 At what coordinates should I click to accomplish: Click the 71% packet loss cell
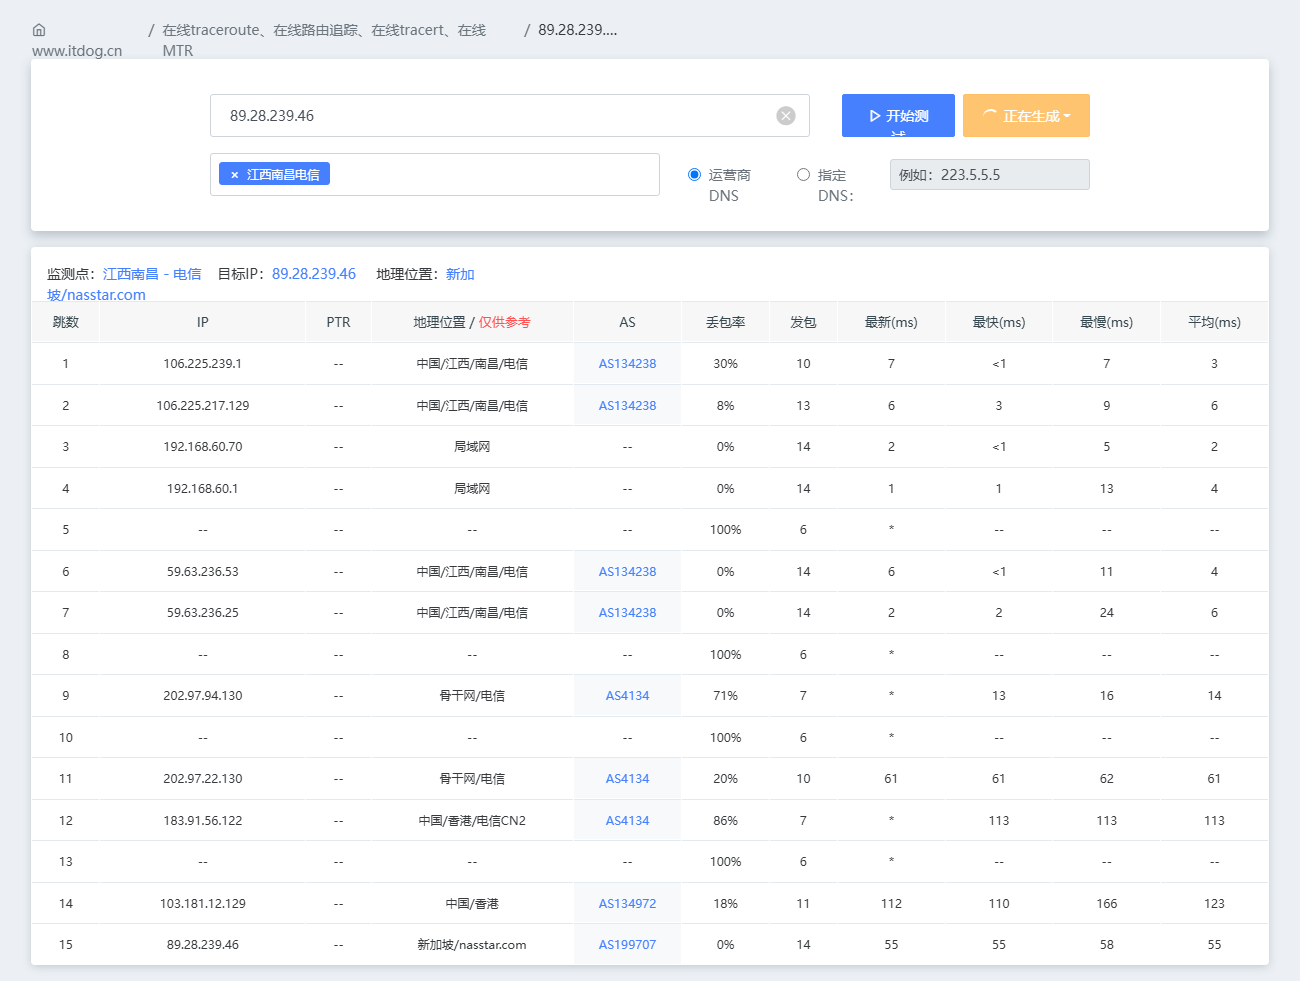[725, 696]
